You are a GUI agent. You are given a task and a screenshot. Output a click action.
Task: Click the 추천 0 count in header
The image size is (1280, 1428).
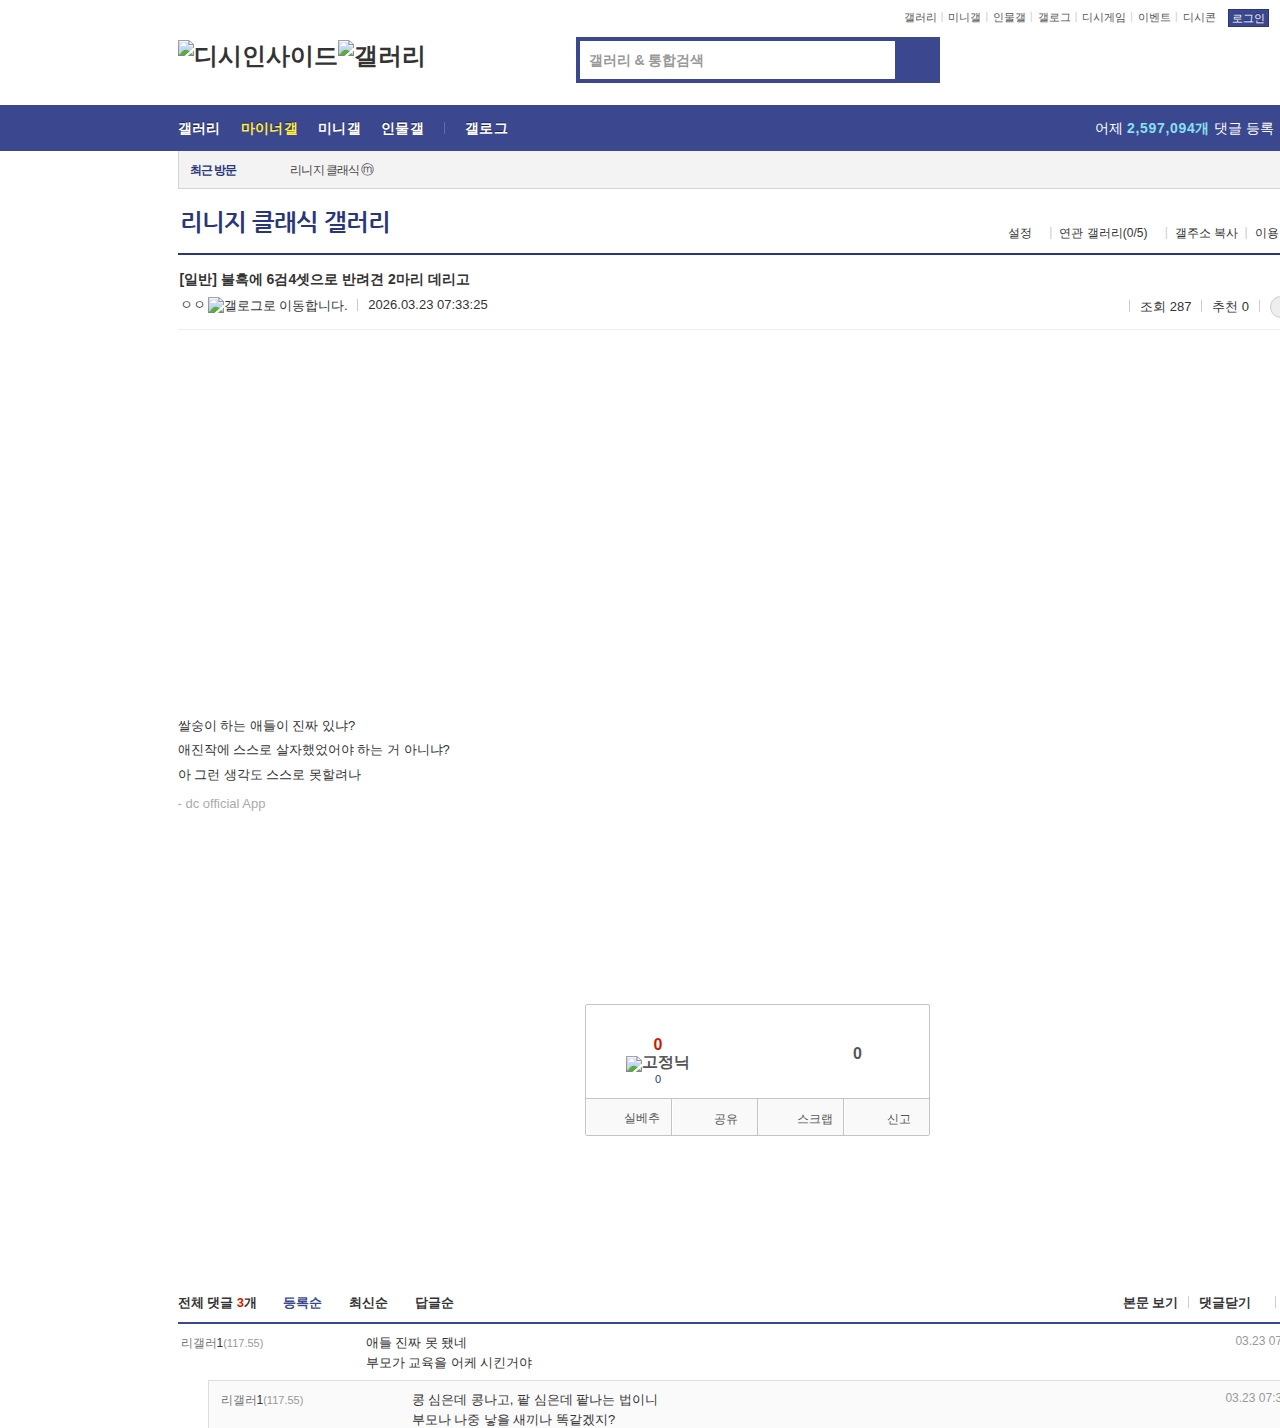(x=1230, y=307)
